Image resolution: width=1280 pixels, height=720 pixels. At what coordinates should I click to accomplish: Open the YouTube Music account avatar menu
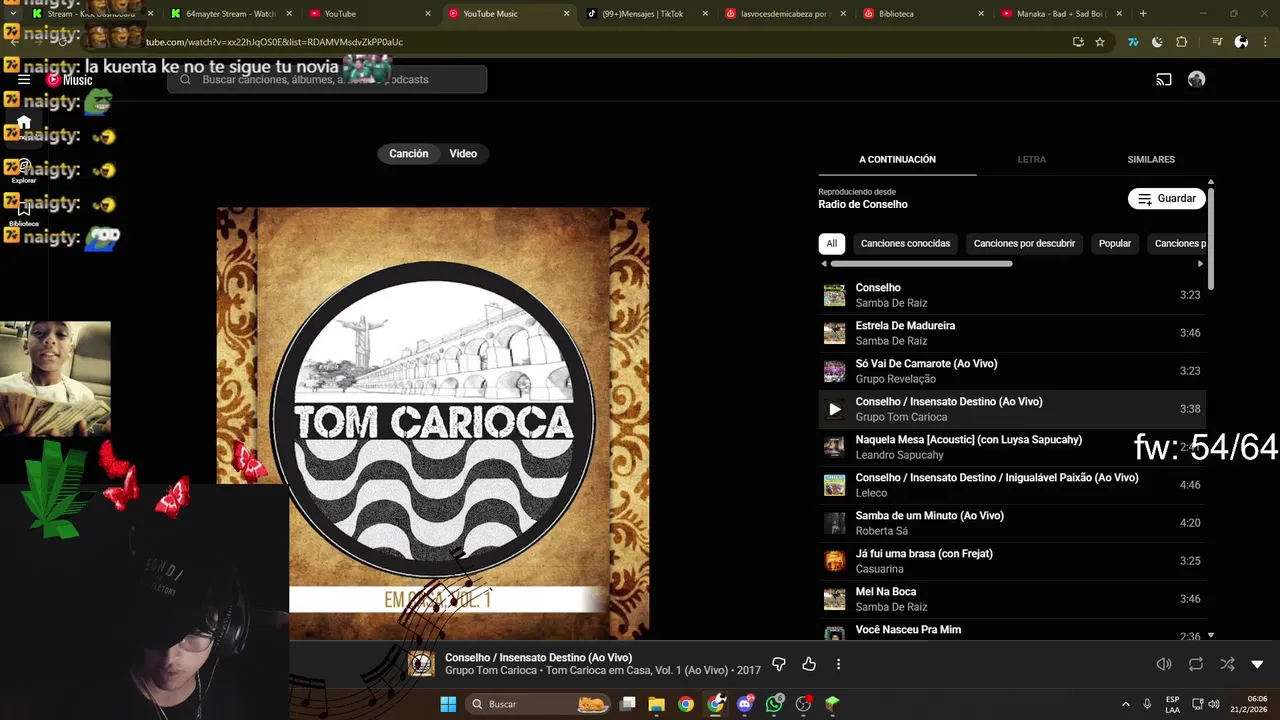[1196, 80]
